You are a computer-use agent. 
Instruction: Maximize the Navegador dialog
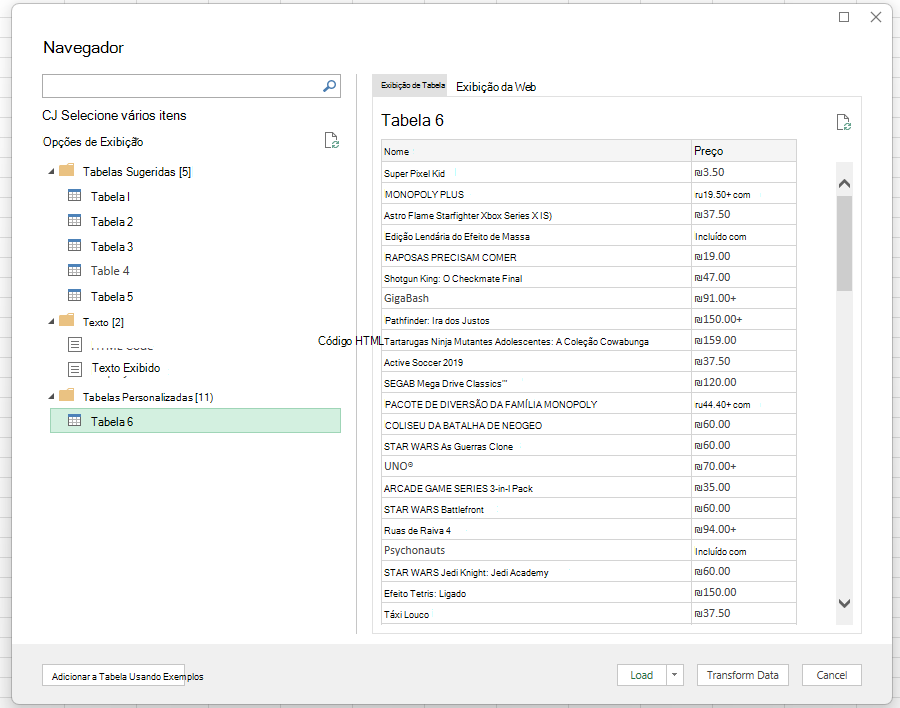pos(844,17)
